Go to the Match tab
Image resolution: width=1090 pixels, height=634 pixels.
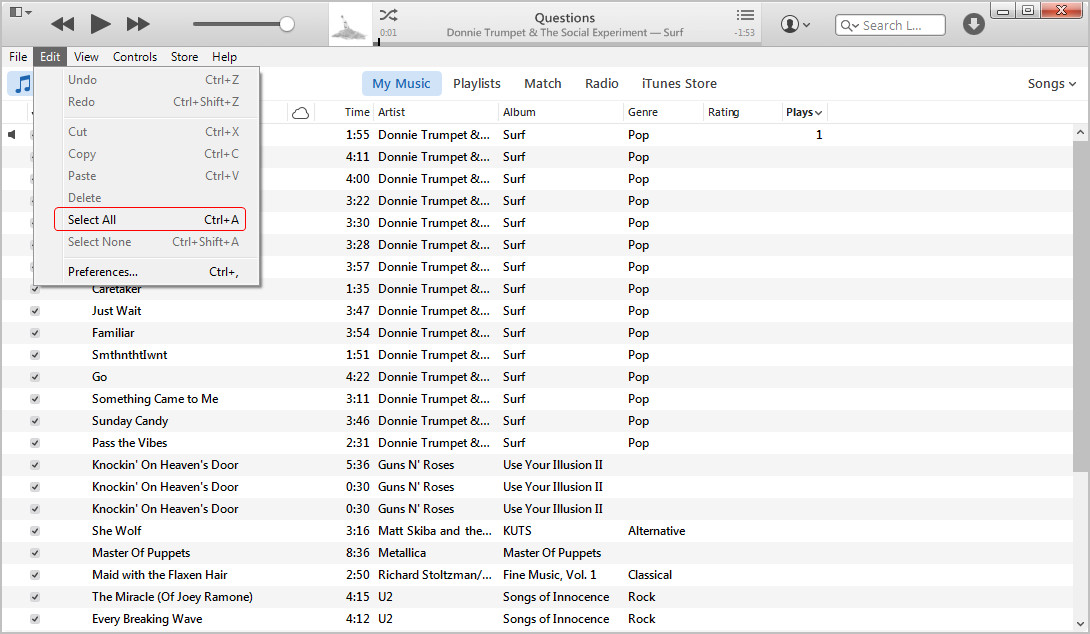coord(543,83)
